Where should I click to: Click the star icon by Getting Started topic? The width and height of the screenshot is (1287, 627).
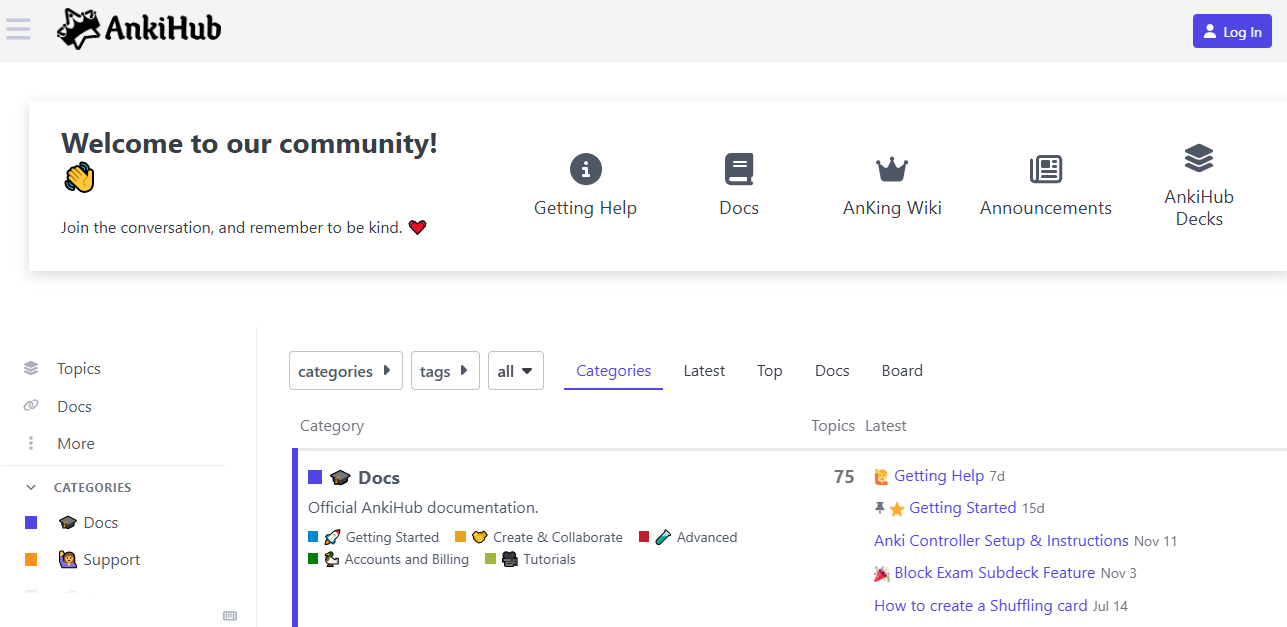tap(897, 509)
